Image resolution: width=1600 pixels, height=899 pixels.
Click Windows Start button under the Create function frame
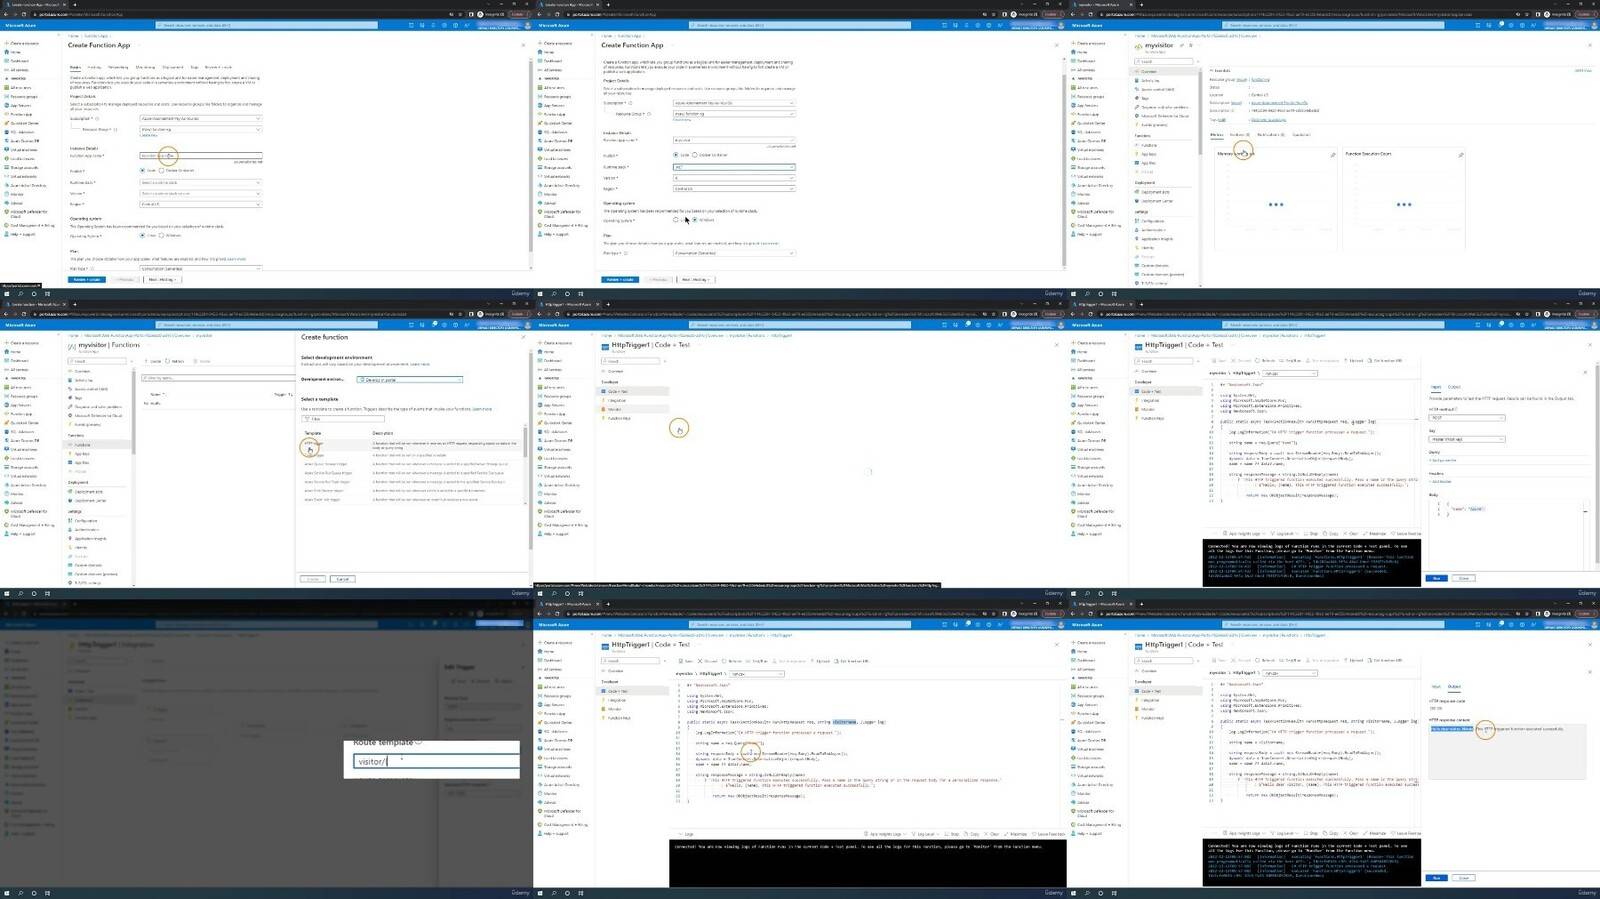coord(7,594)
